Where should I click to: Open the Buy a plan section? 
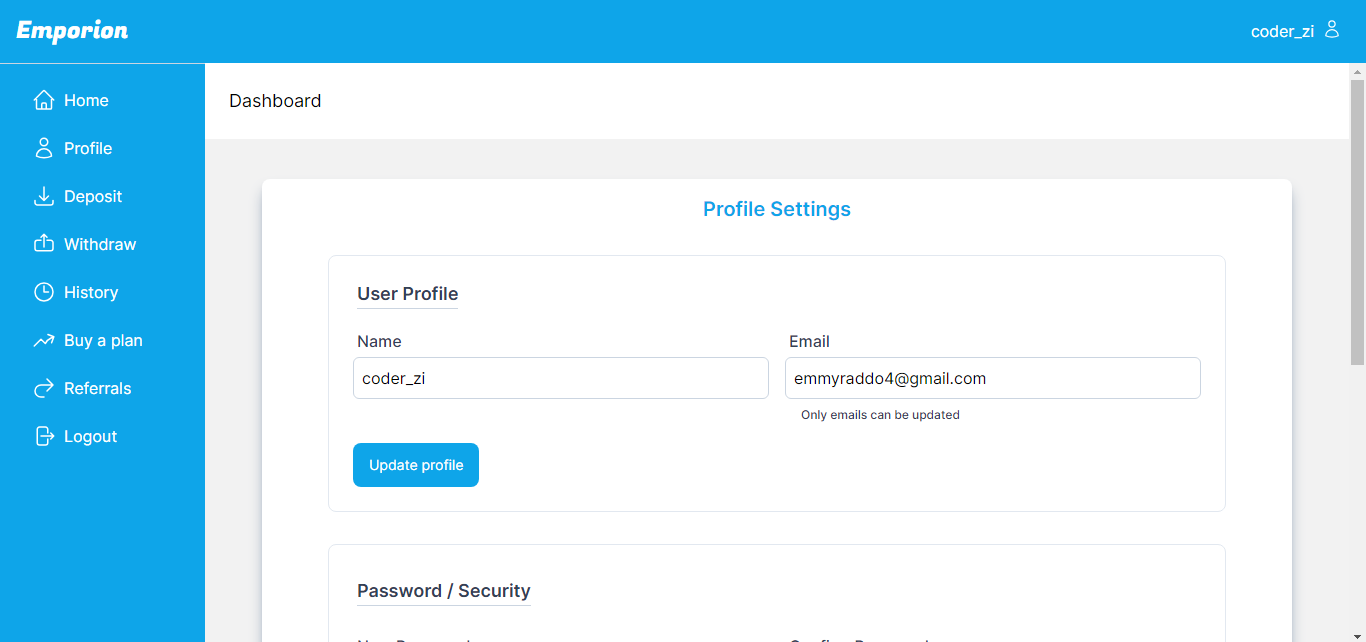[103, 340]
